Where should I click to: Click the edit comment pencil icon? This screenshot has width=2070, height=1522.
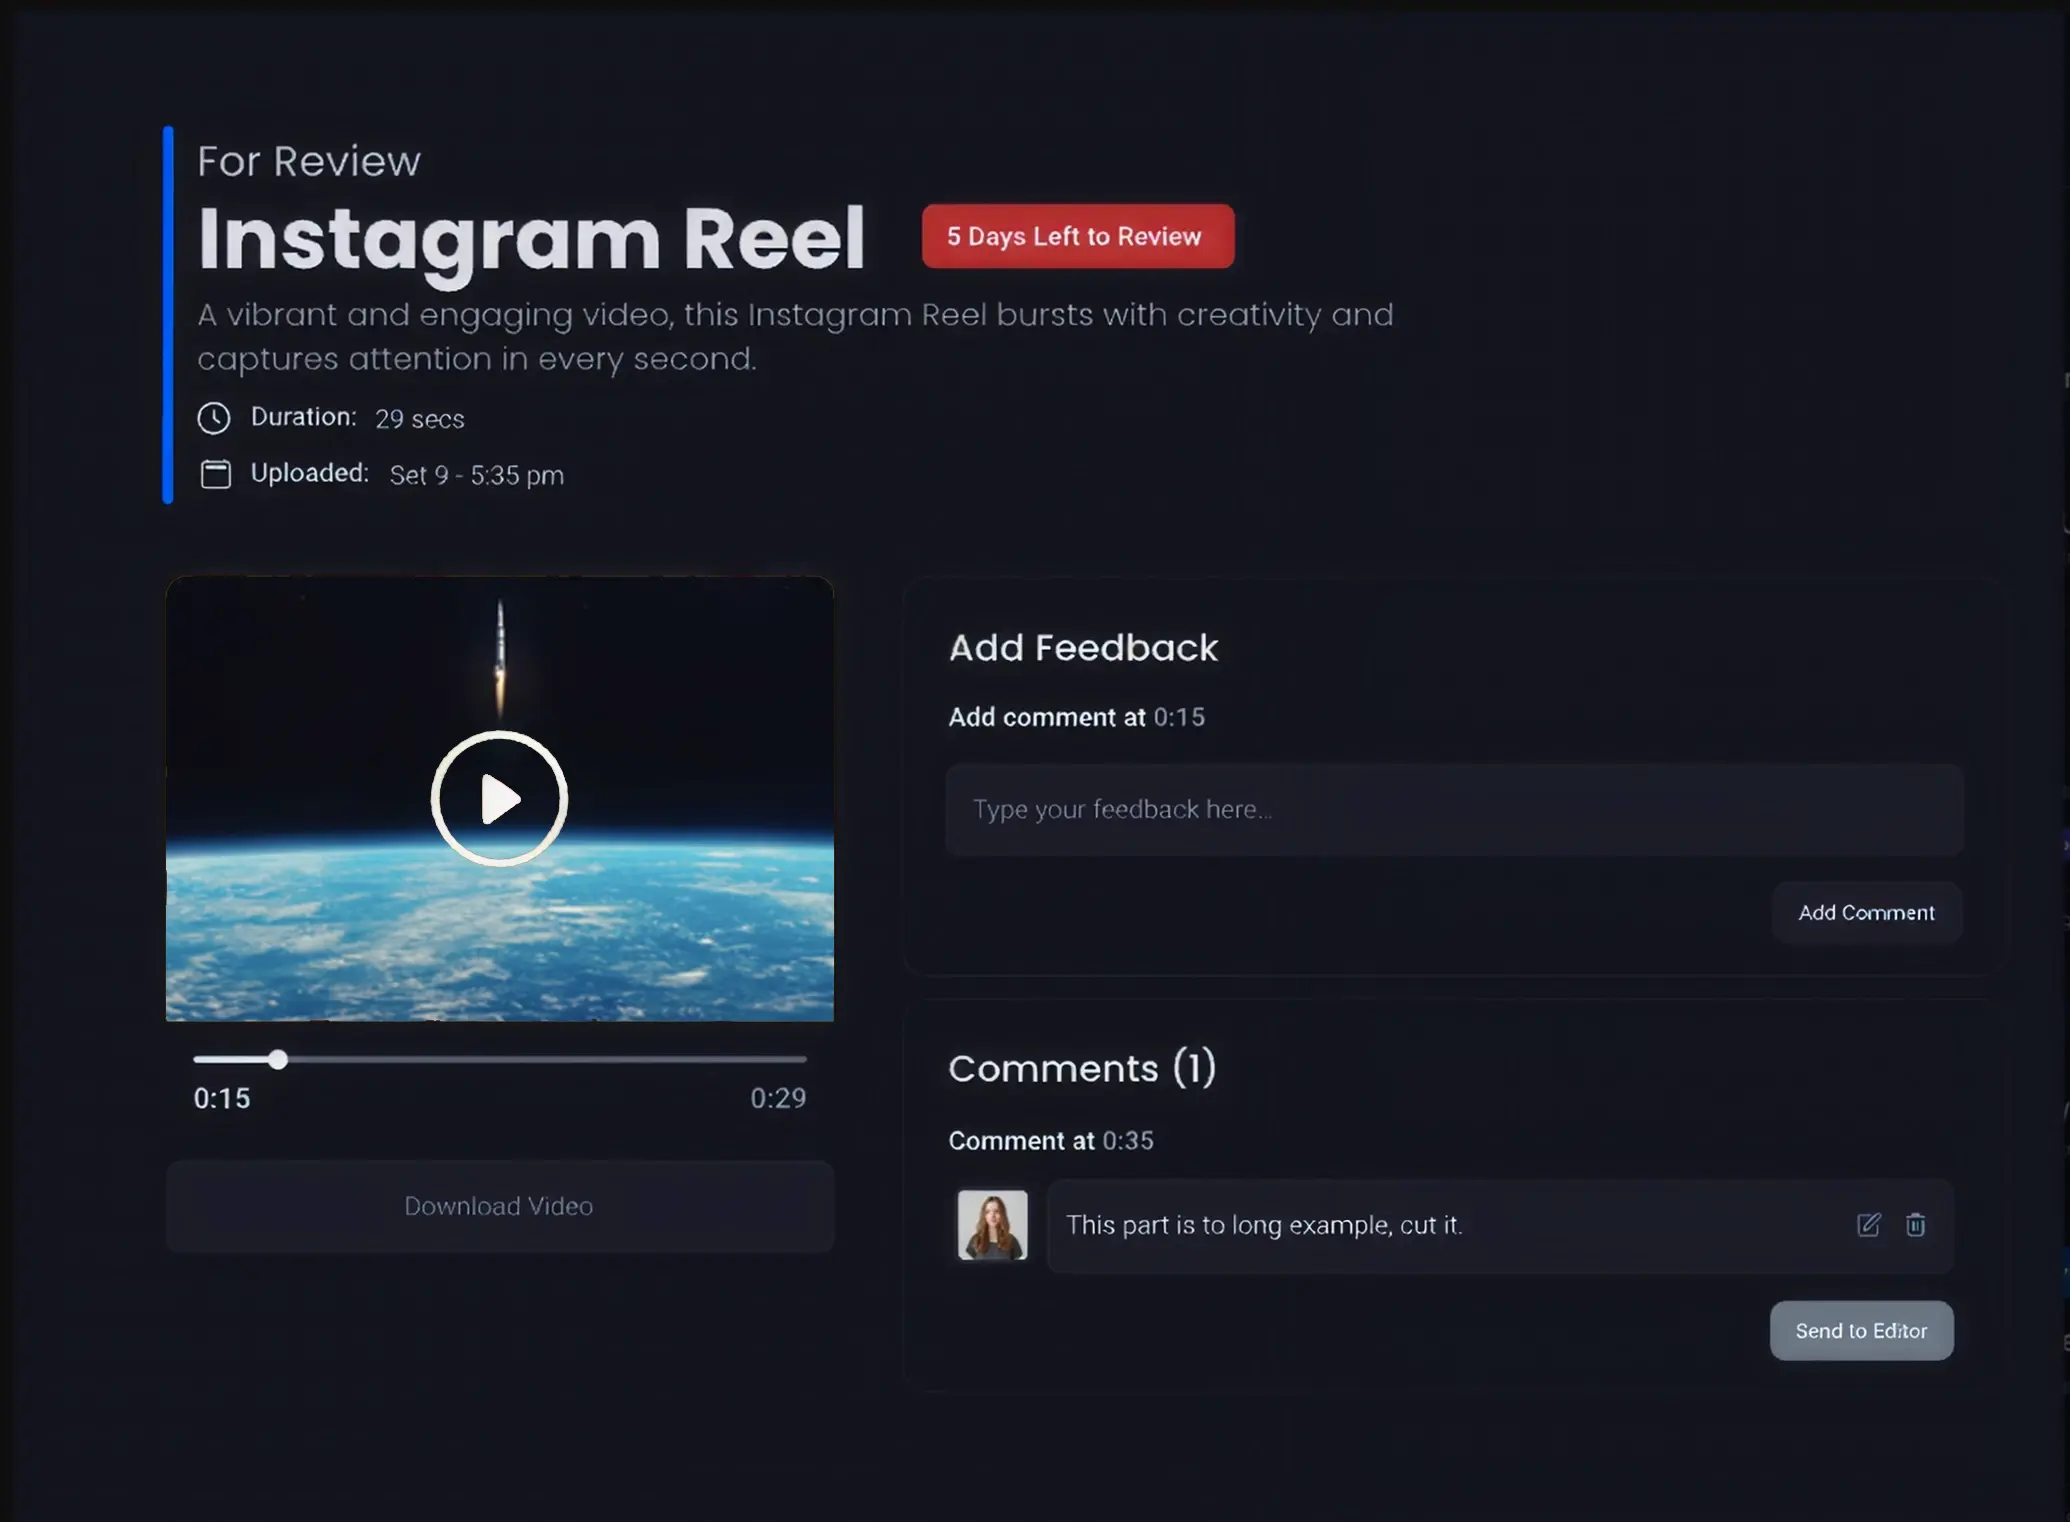(x=1868, y=1225)
